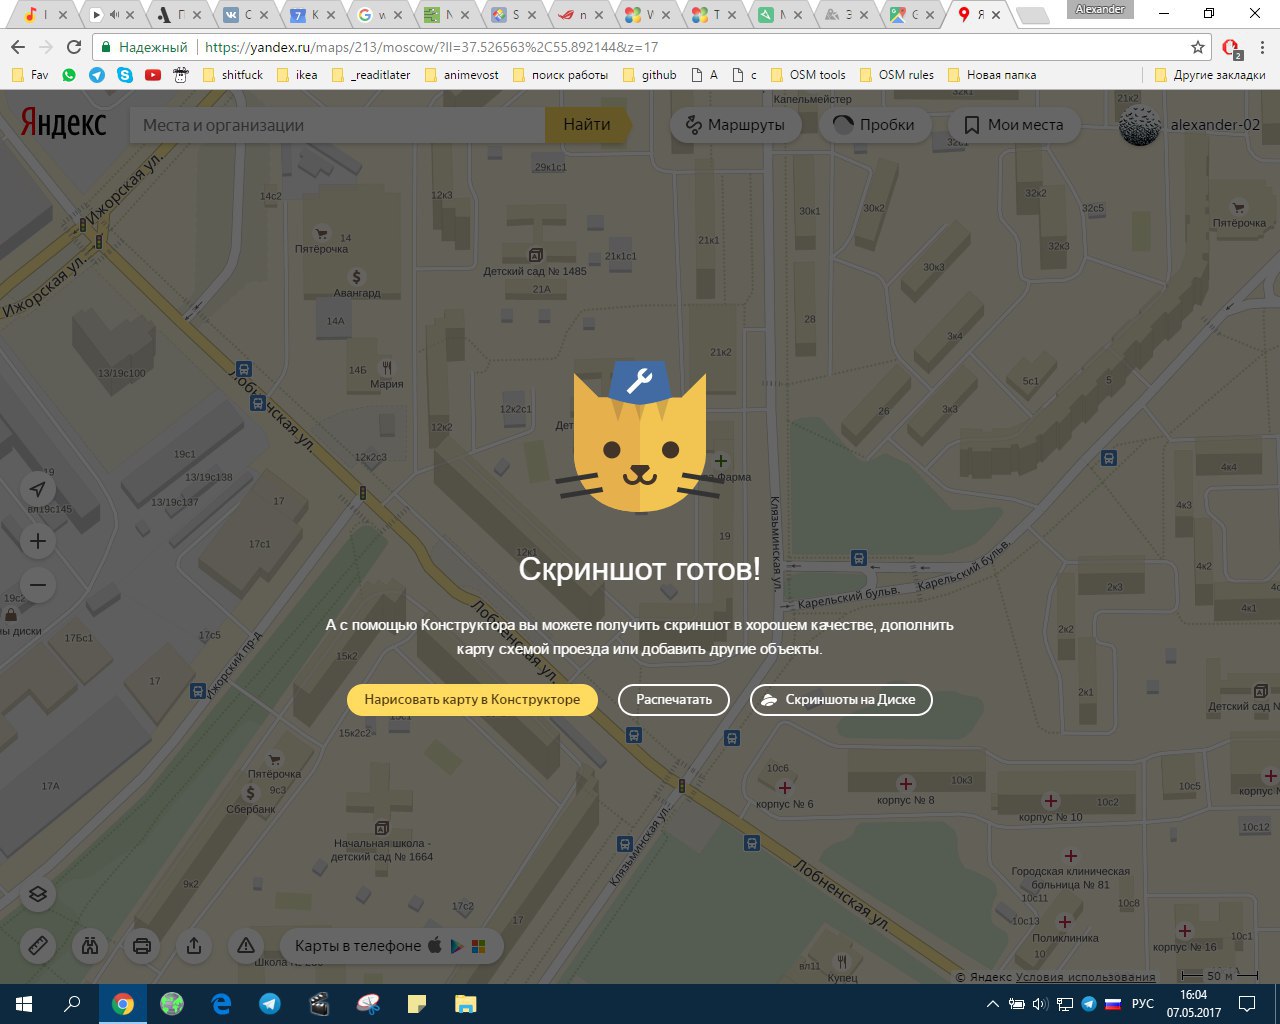Screen dimensions: 1280x1024
Task: Open the alexander-02 account avatar
Action: pos(1140,125)
